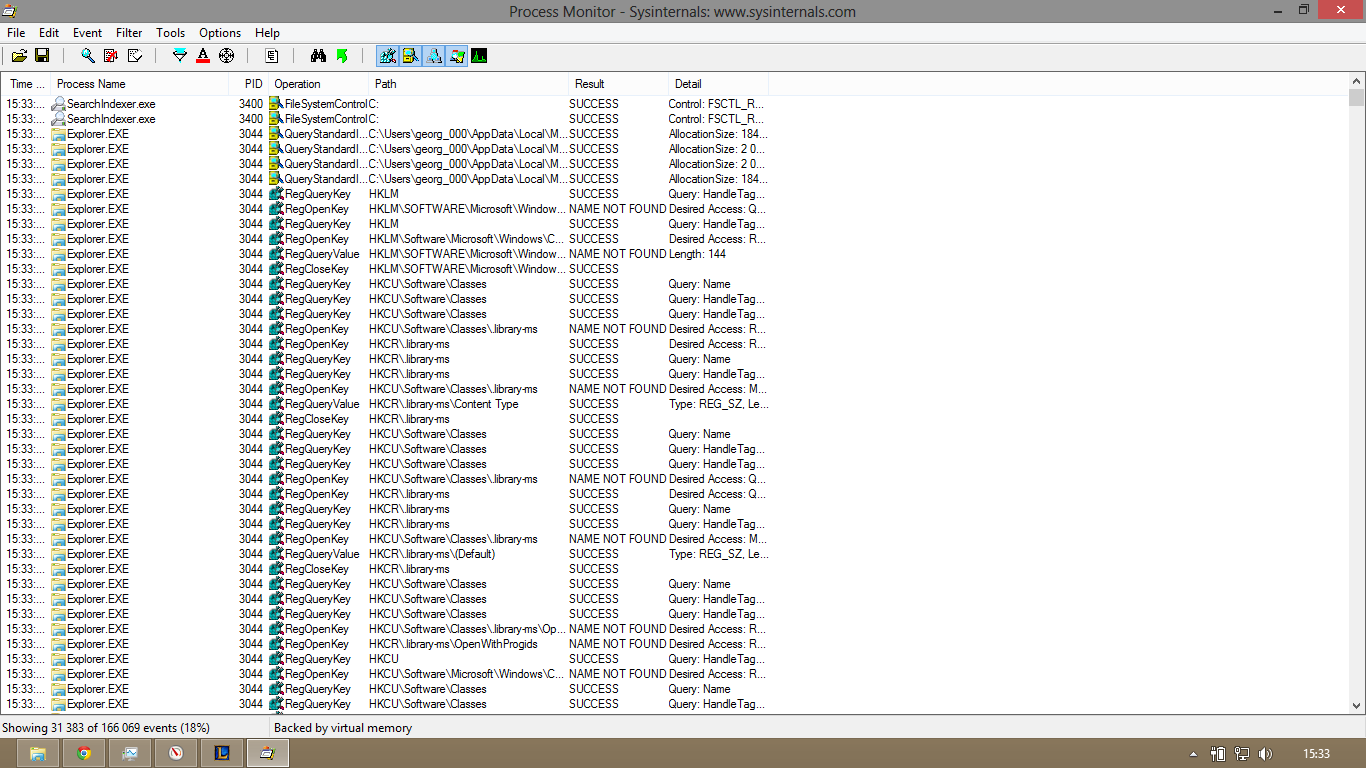This screenshot has width=1366, height=768.
Task: Open the Tools menu
Action: (x=171, y=33)
